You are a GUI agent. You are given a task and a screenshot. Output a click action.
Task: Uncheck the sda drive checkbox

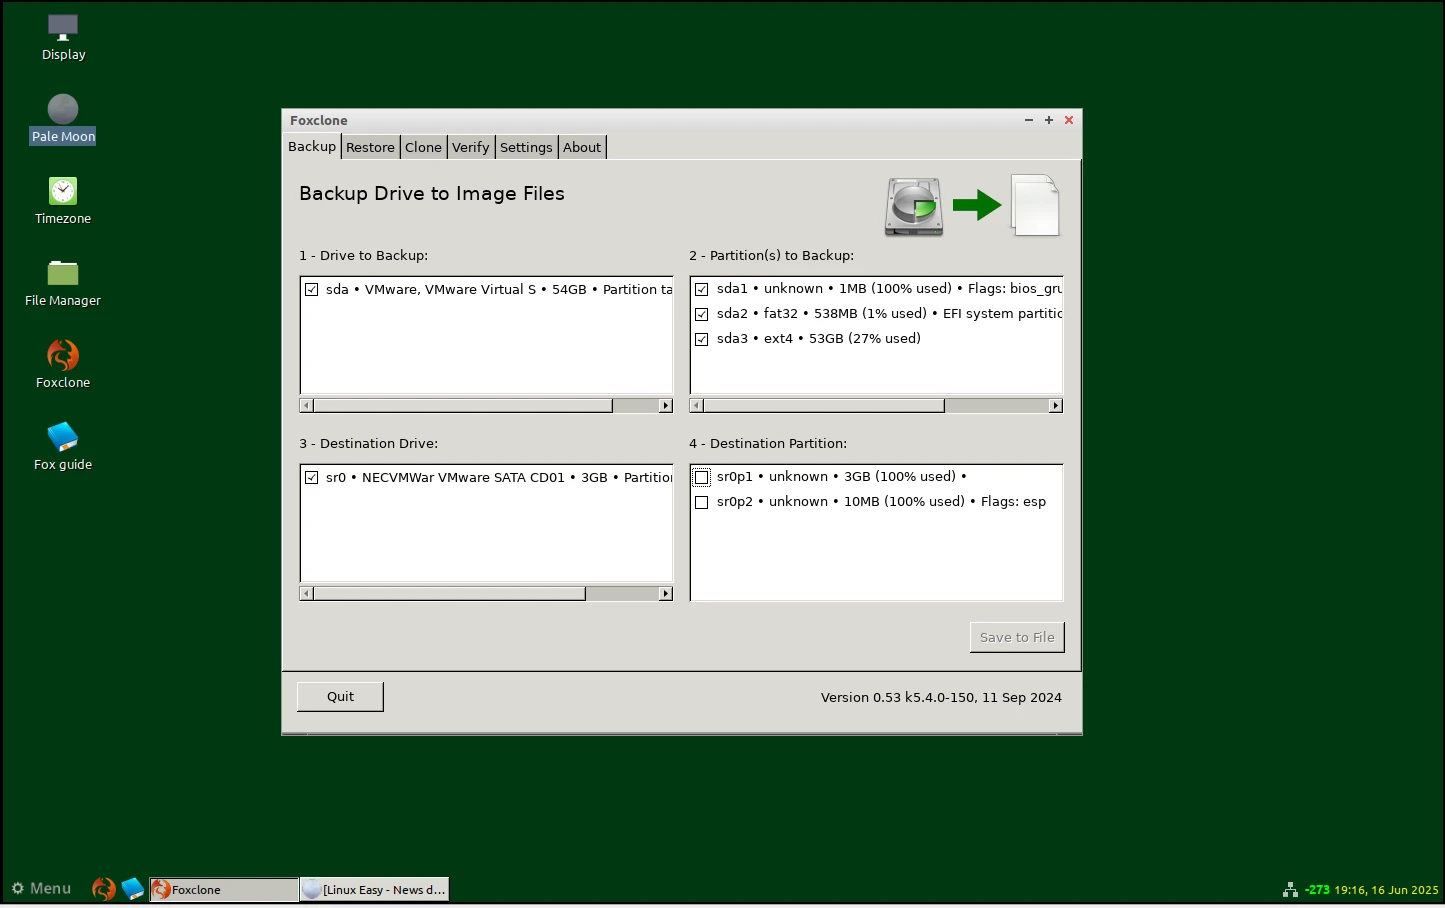coord(312,290)
